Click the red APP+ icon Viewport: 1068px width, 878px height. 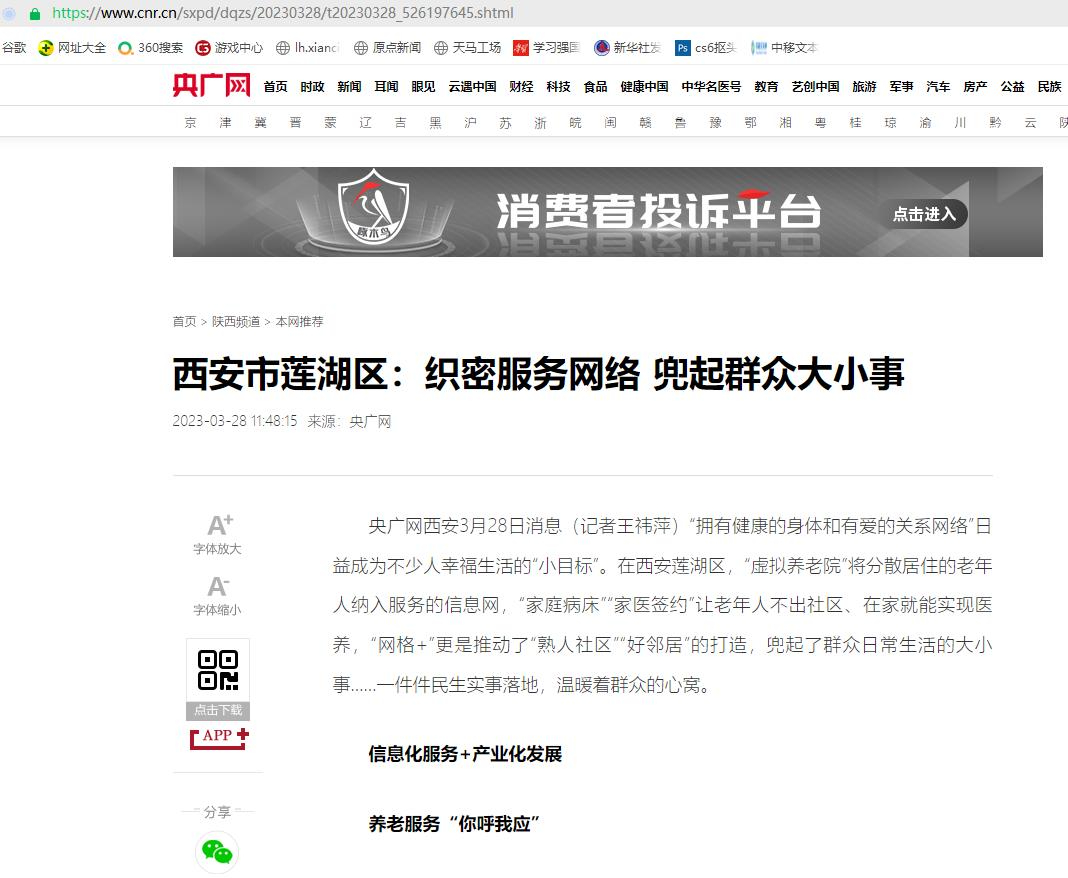pos(219,737)
